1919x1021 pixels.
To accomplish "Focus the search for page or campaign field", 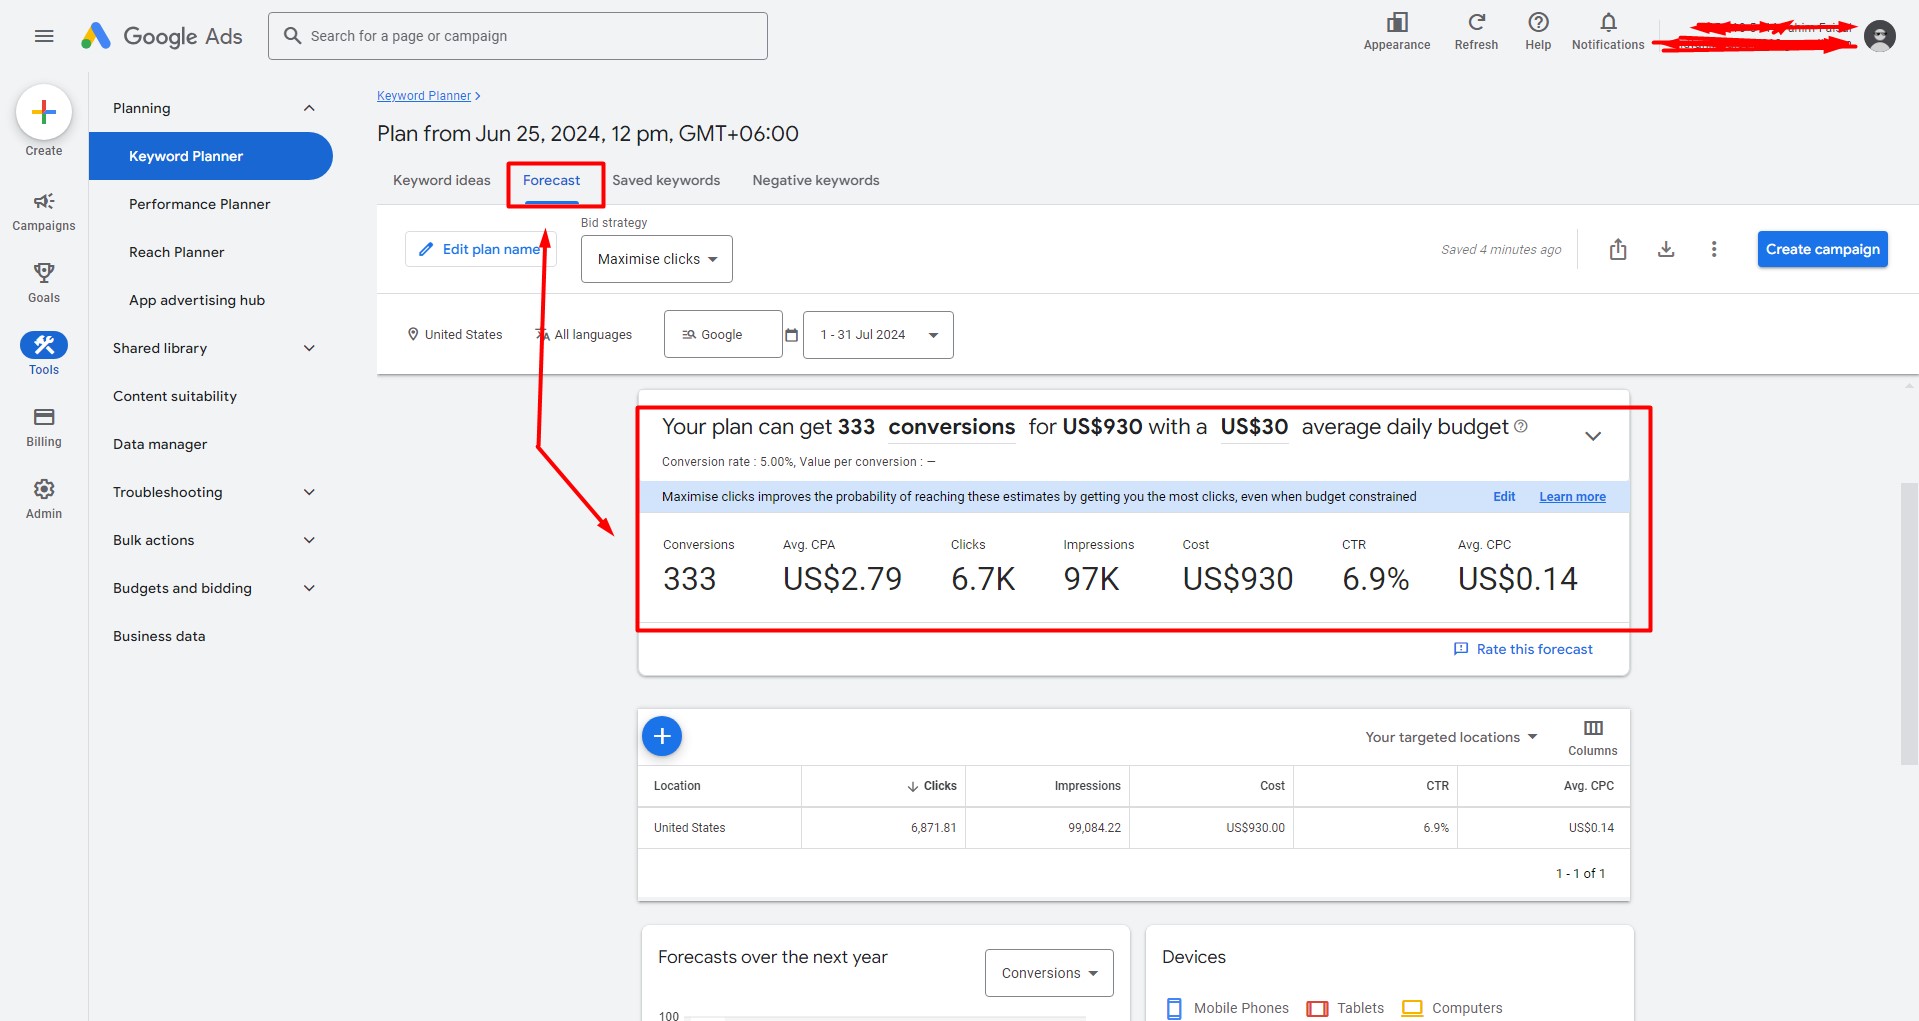I will click(x=518, y=36).
